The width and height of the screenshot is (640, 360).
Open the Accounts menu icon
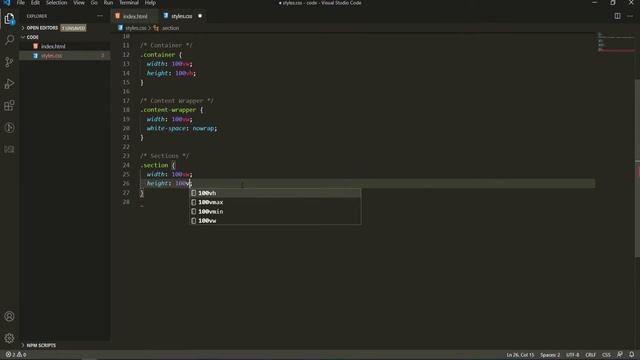[x=9, y=316]
